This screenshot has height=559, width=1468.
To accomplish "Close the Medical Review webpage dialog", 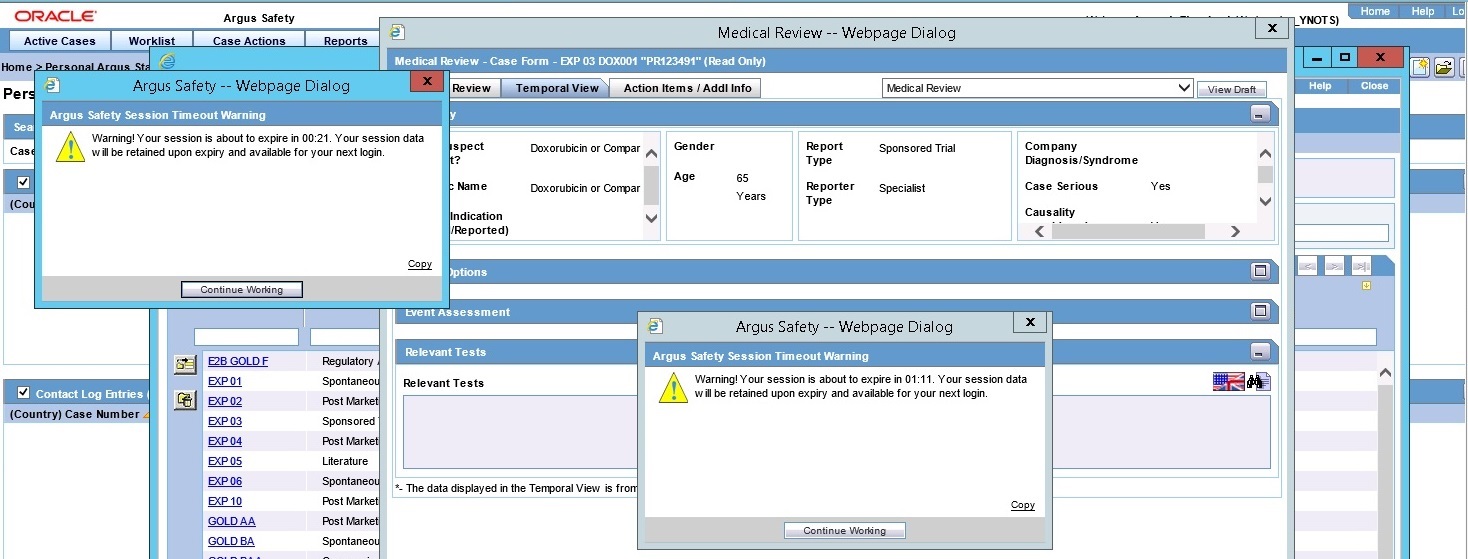I will tap(1272, 29).
